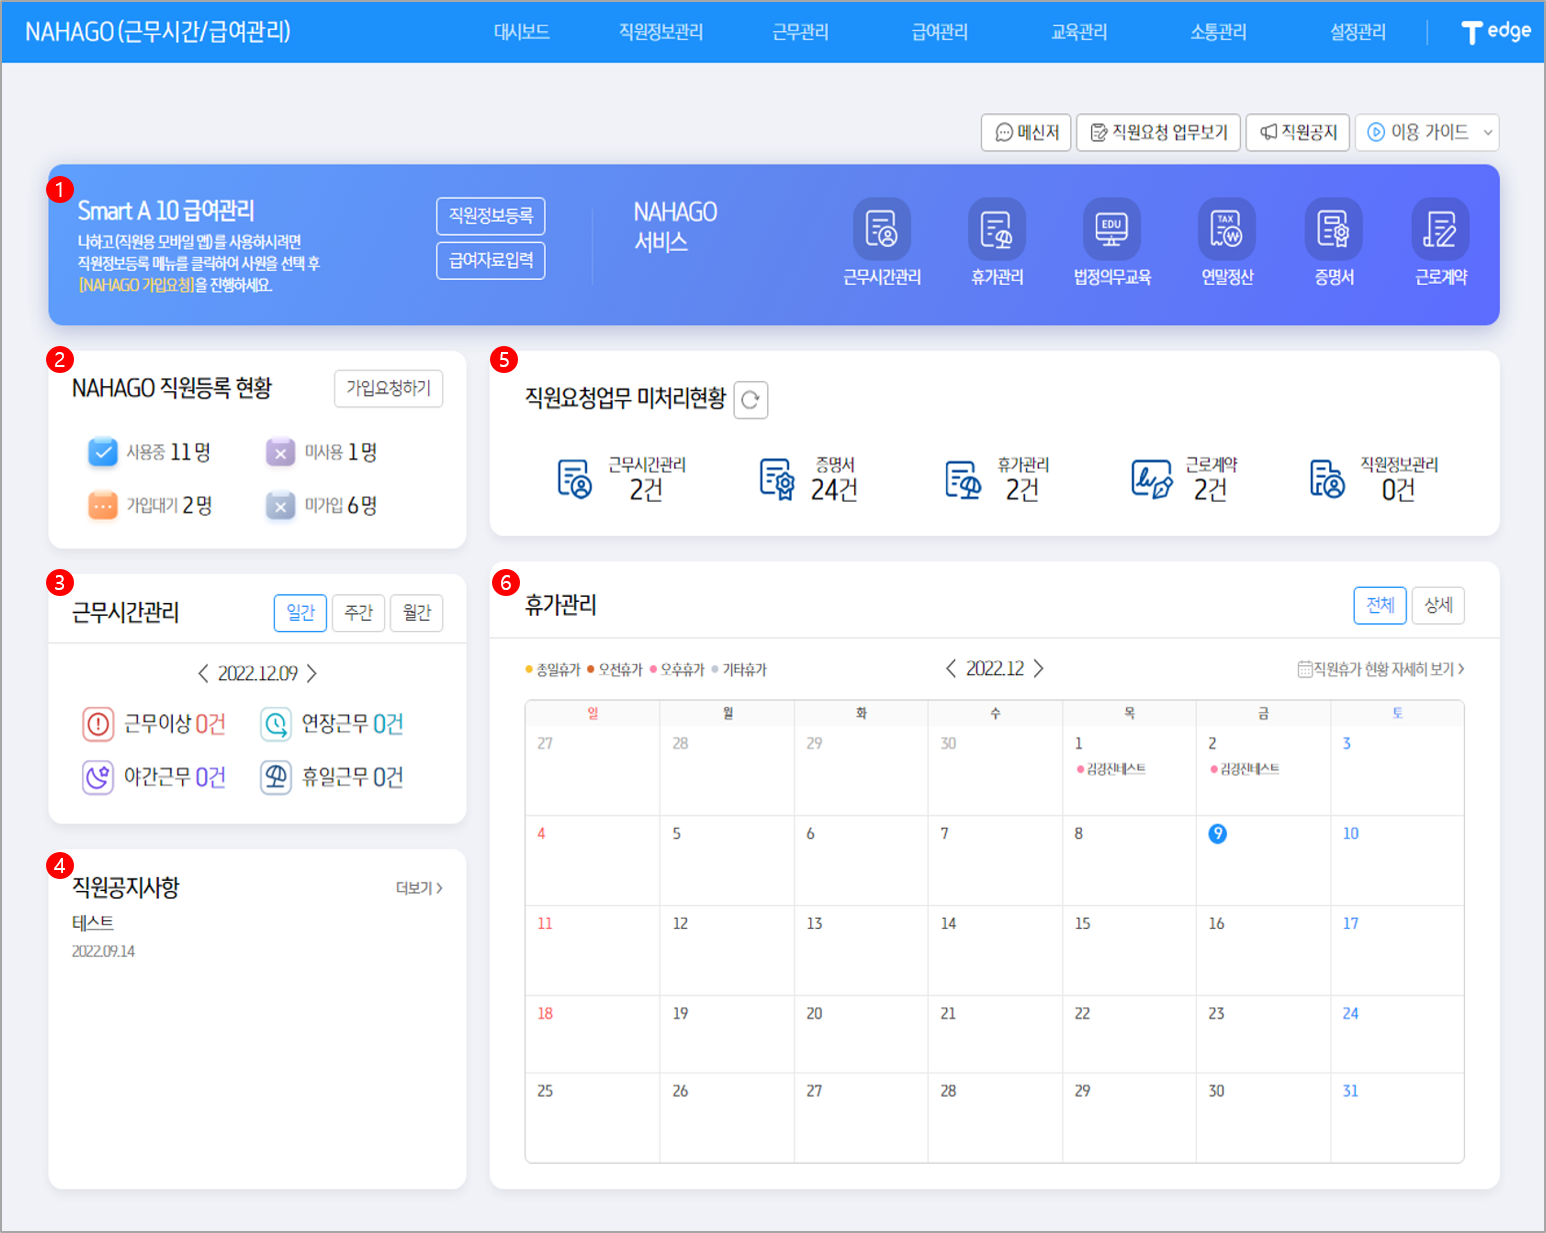The width and height of the screenshot is (1546, 1233).
Task: Click 근무이상 0건 count
Action: pos(210,724)
